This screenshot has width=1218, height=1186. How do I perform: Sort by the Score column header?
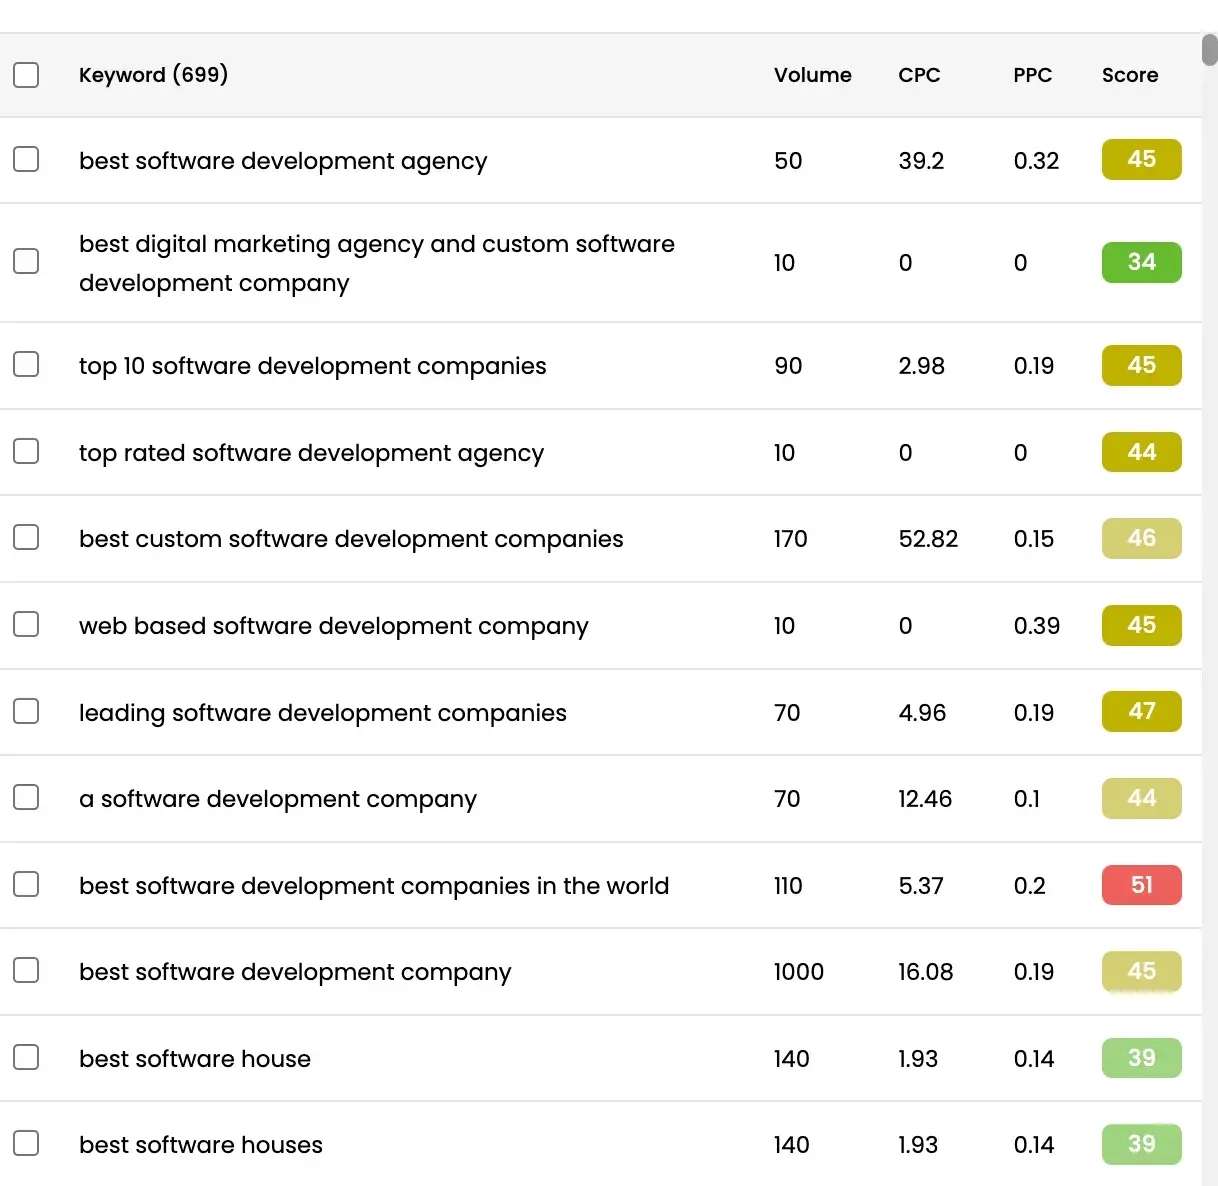click(x=1130, y=75)
